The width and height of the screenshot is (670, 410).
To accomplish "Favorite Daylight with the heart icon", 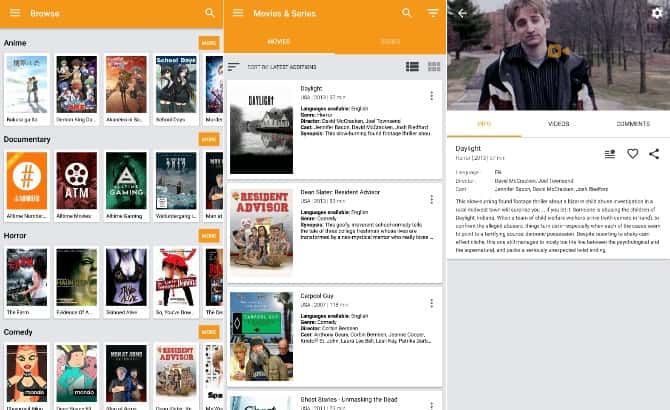I will click(632, 153).
